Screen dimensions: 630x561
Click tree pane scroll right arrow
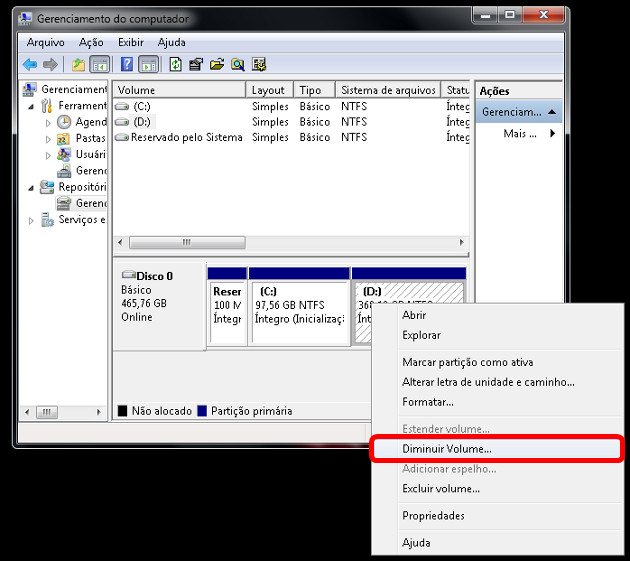click(x=98, y=412)
